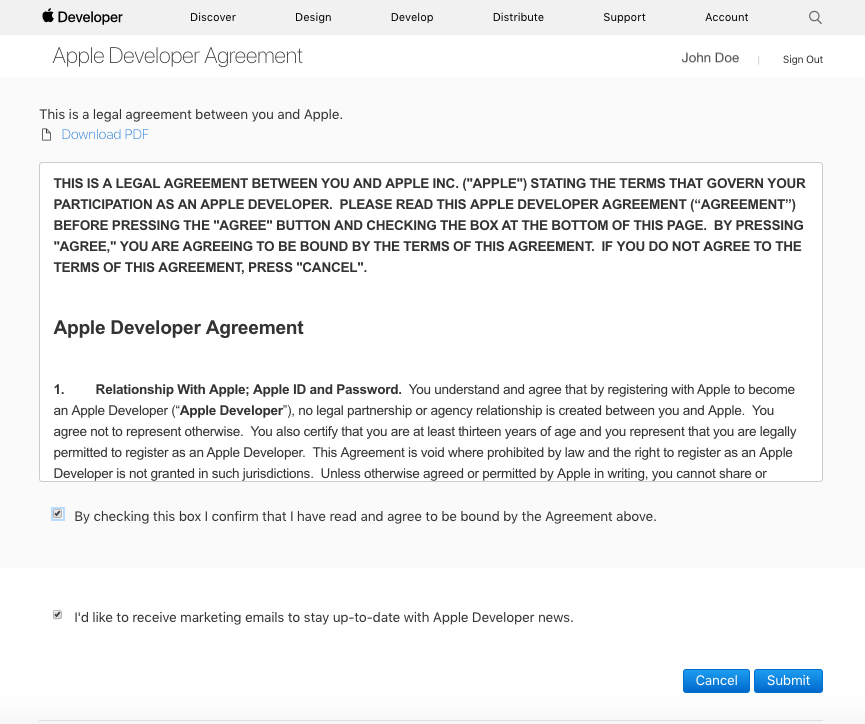Click the Sign Out link

tap(803, 60)
